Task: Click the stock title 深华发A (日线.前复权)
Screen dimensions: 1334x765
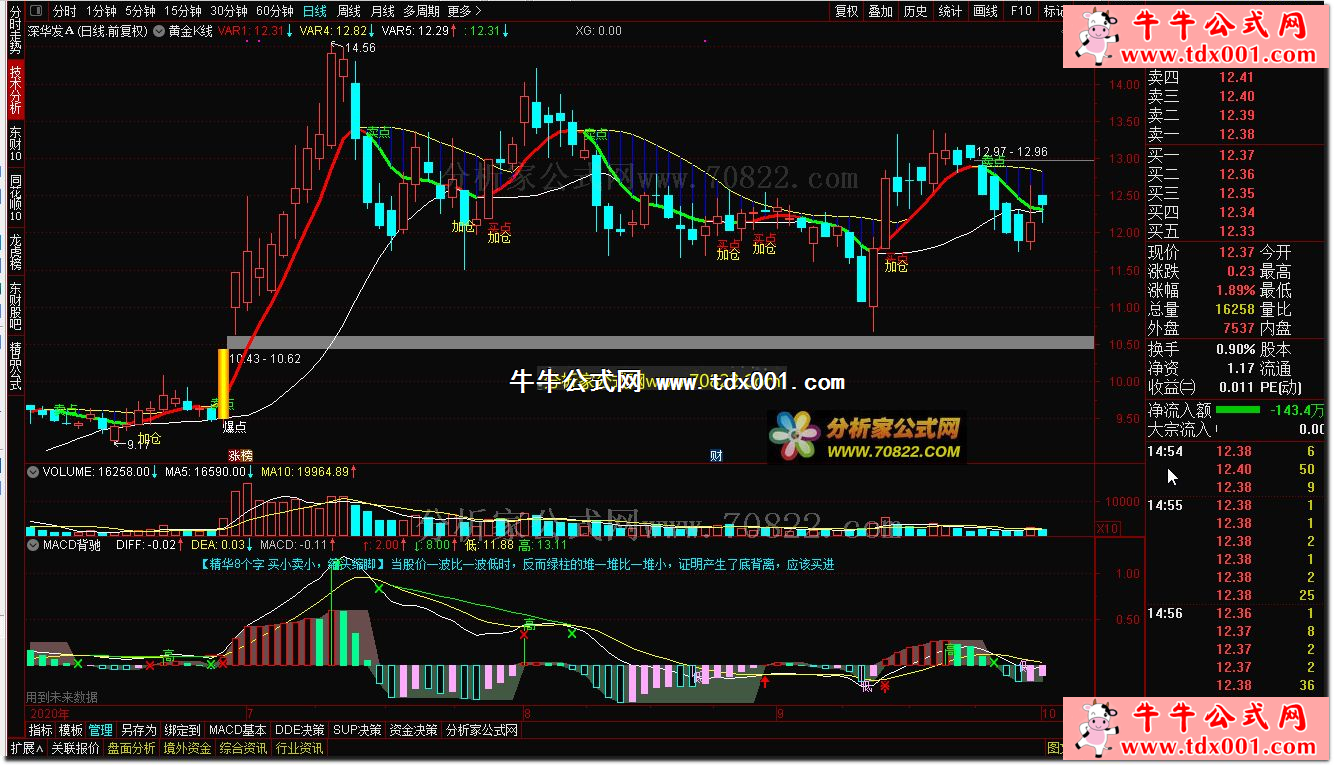Action: click(88, 31)
